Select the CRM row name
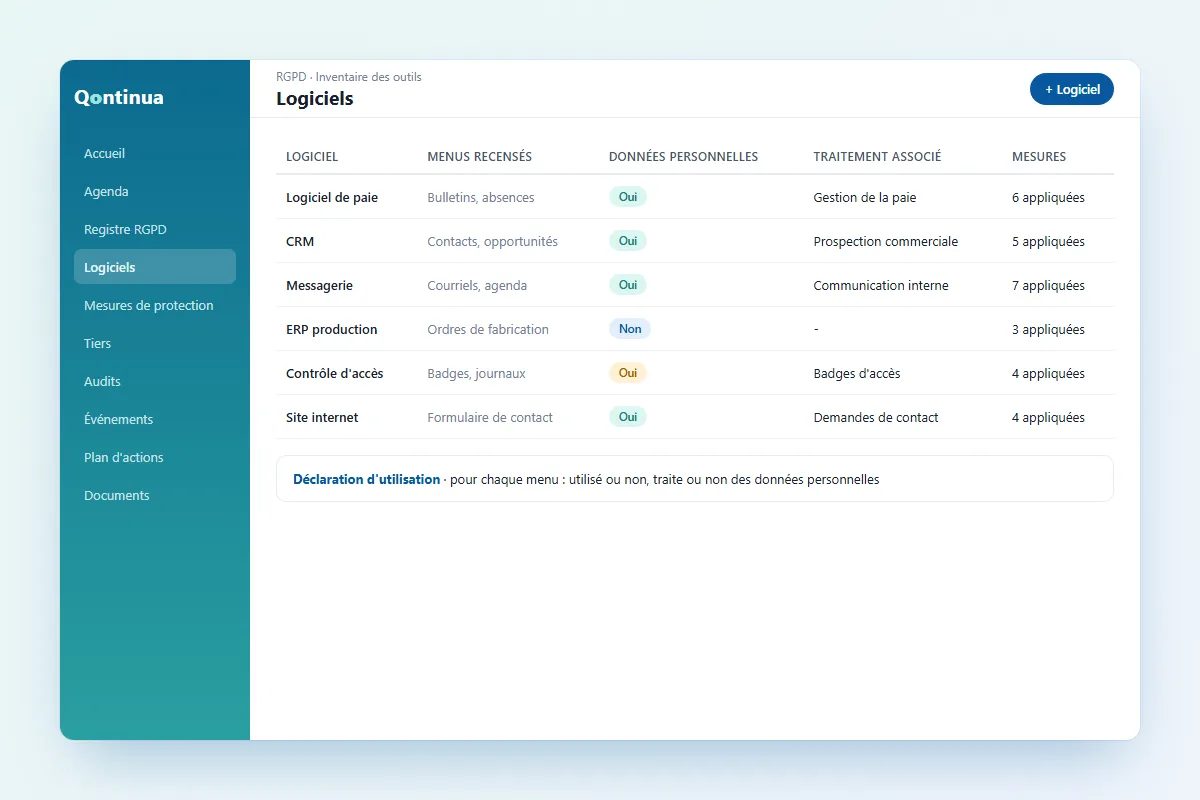The image size is (1200, 800). [300, 242]
